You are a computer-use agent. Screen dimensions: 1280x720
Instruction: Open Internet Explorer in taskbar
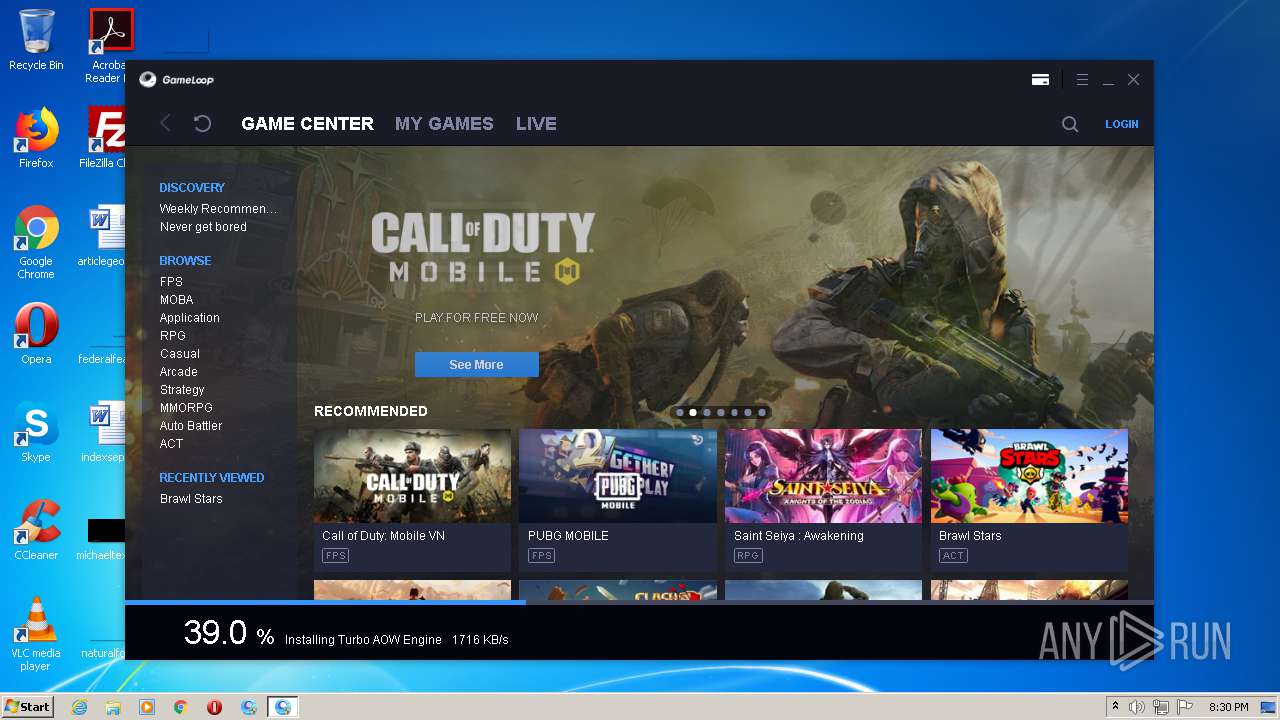click(79, 707)
